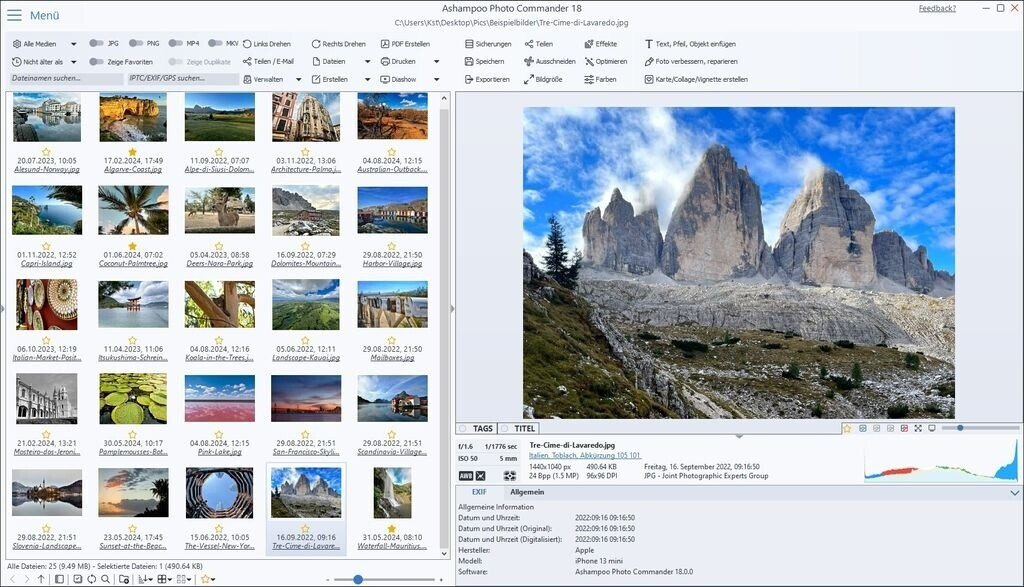1024x587 pixels.
Task: Select the Bildgröße resize tool
Action: 529,79
